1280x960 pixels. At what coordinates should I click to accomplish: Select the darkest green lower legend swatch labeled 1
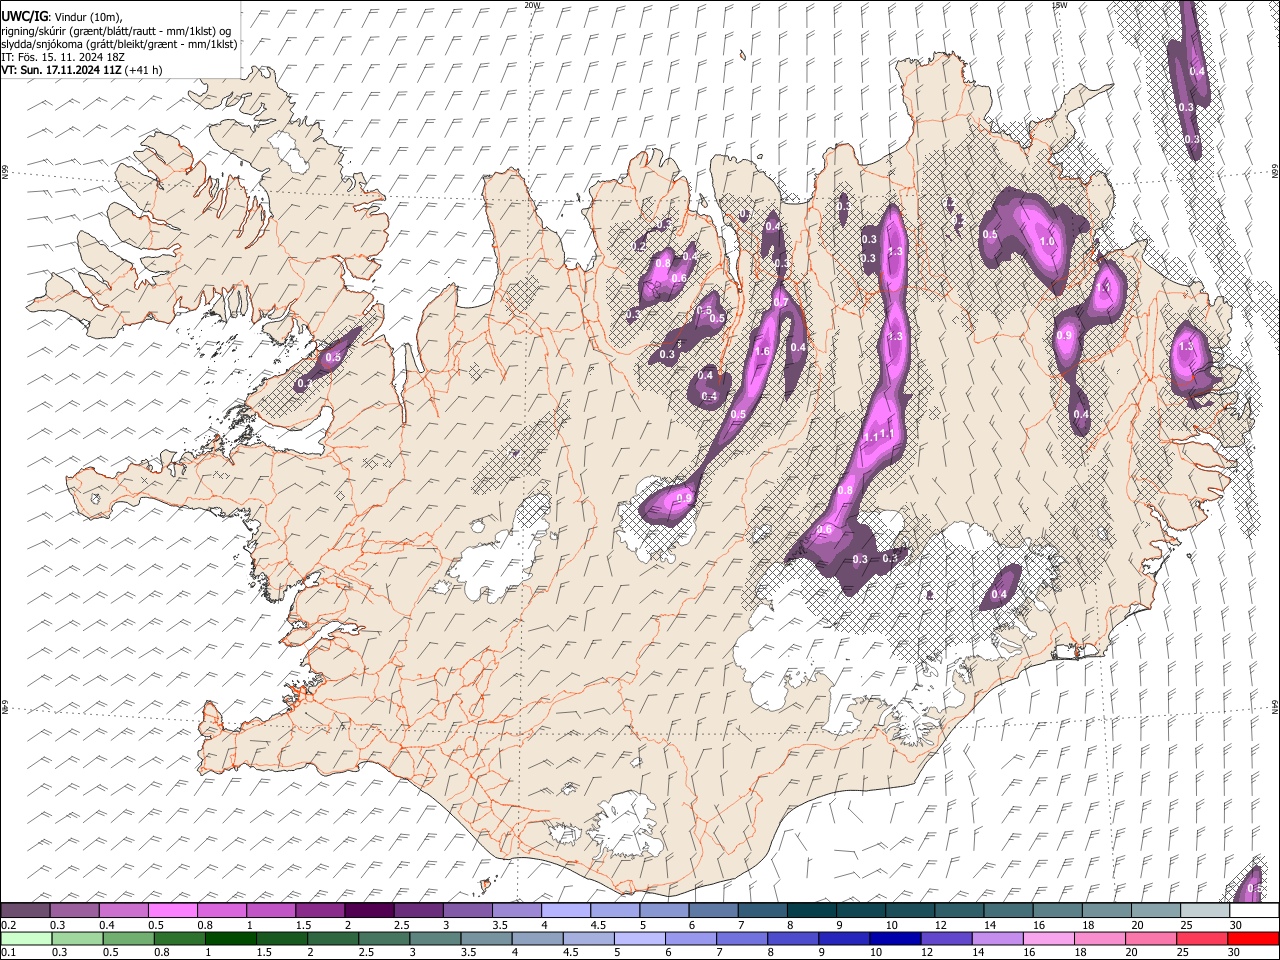pyautogui.click(x=231, y=939)
